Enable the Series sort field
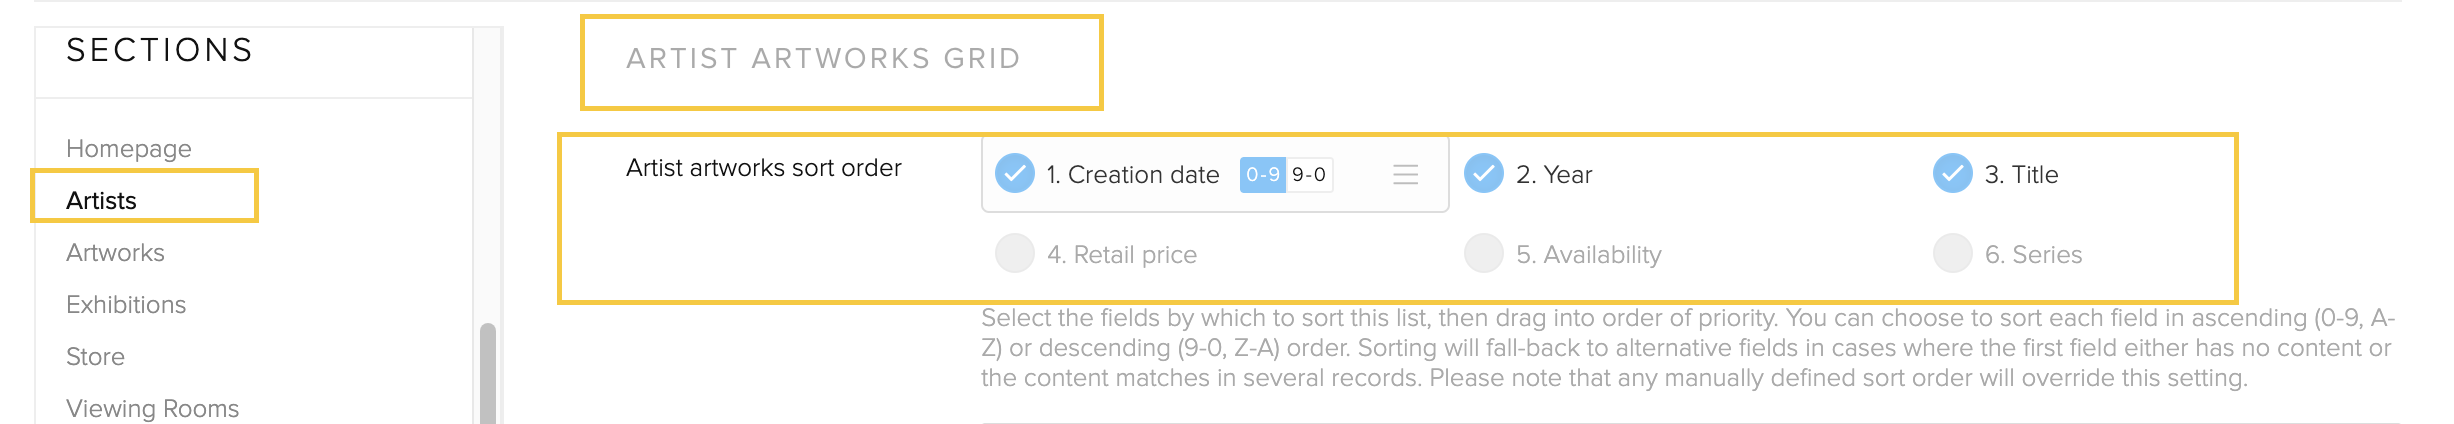This screenshot has width=2454, height=424. click(1953, 253)
